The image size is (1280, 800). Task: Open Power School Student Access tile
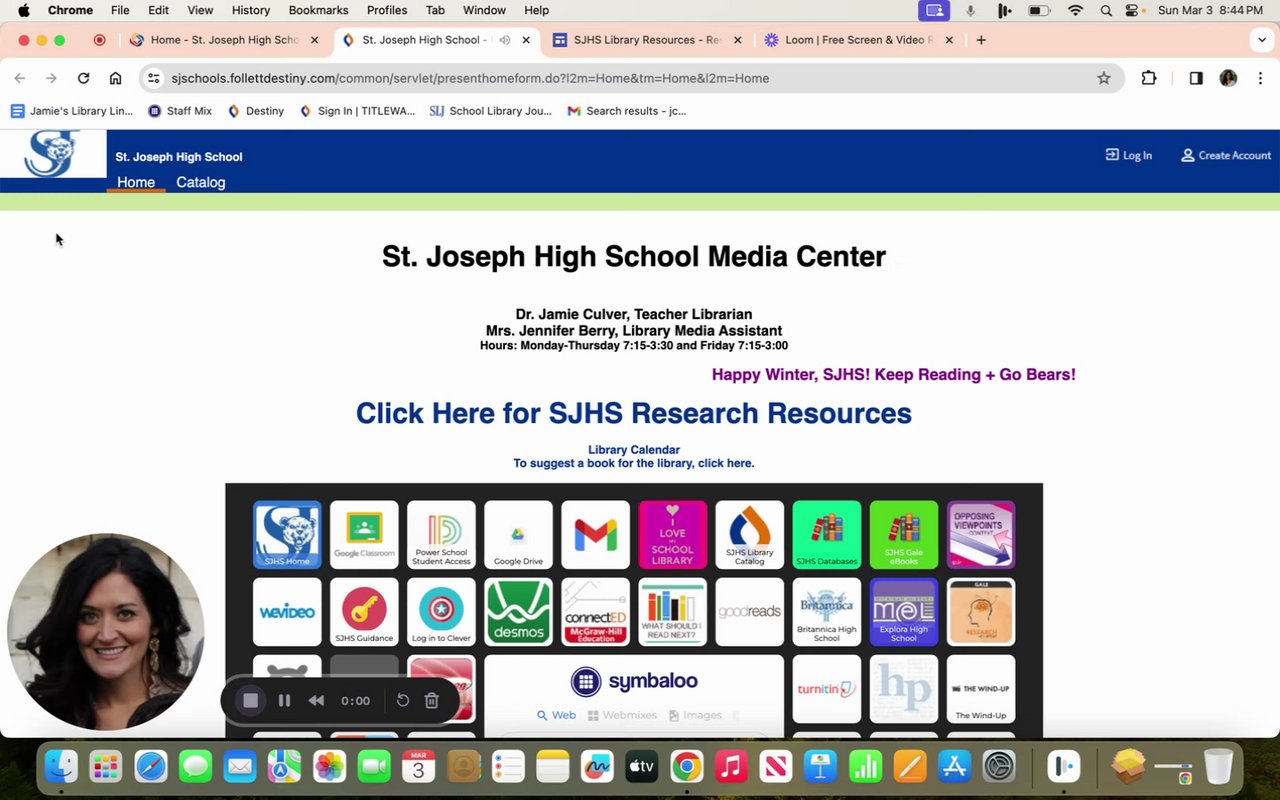tap(441, 535)
